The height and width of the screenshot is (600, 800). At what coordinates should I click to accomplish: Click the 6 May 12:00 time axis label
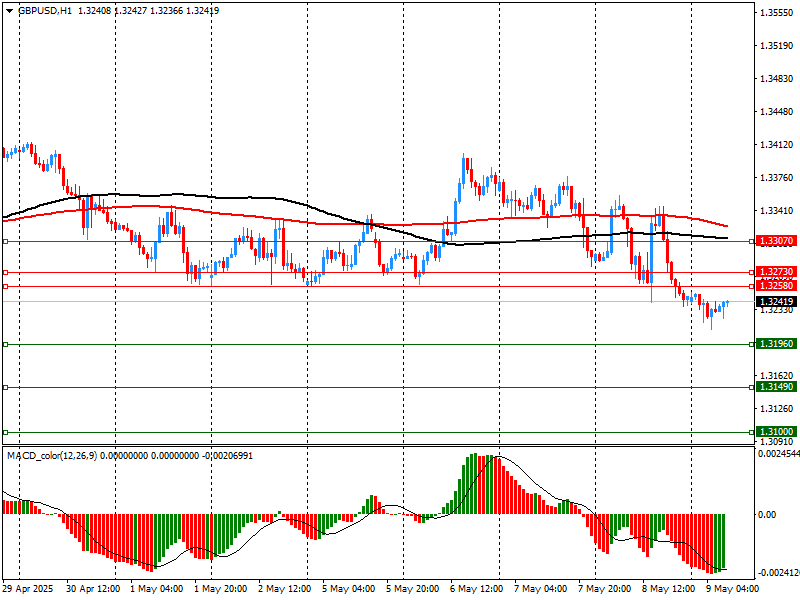click(x=475, y=590)
